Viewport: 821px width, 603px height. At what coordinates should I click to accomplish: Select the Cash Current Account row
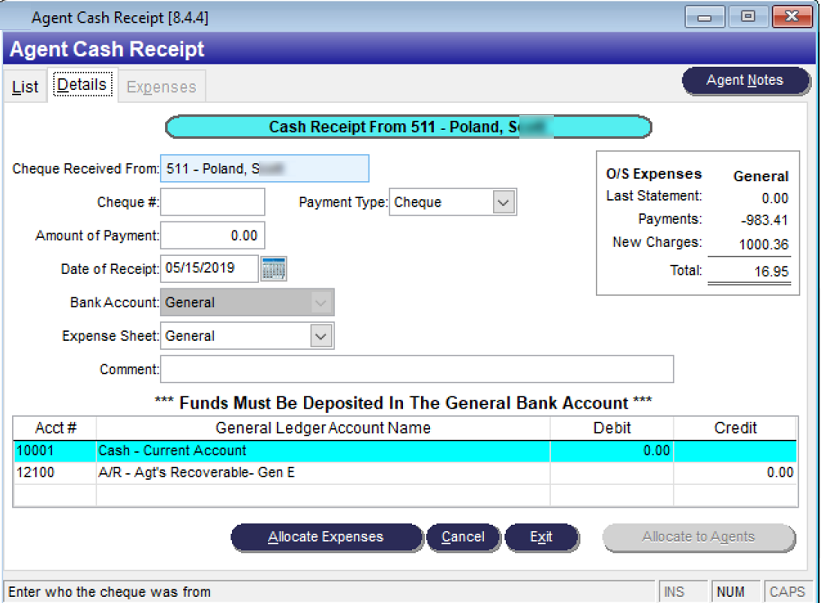tap(300, 451)
